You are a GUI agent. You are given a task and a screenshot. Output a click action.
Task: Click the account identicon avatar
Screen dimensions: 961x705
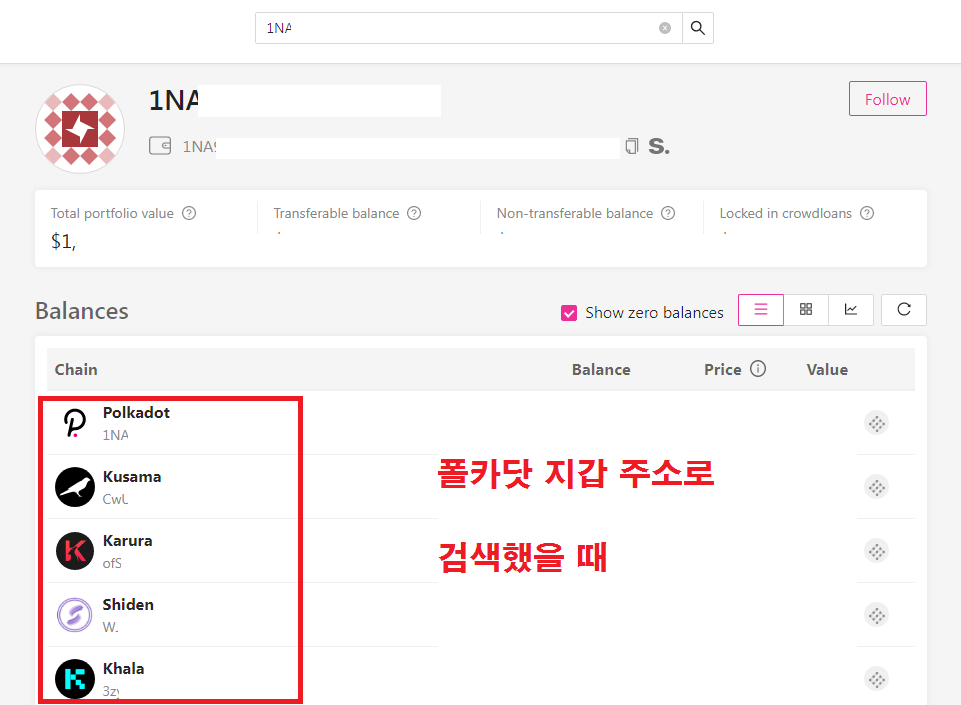80,129
